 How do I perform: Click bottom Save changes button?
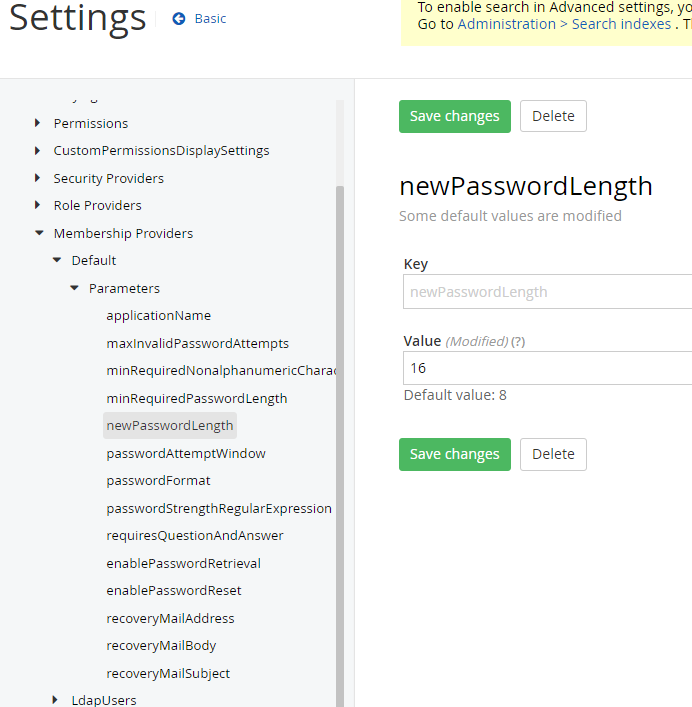pos(454,454)
